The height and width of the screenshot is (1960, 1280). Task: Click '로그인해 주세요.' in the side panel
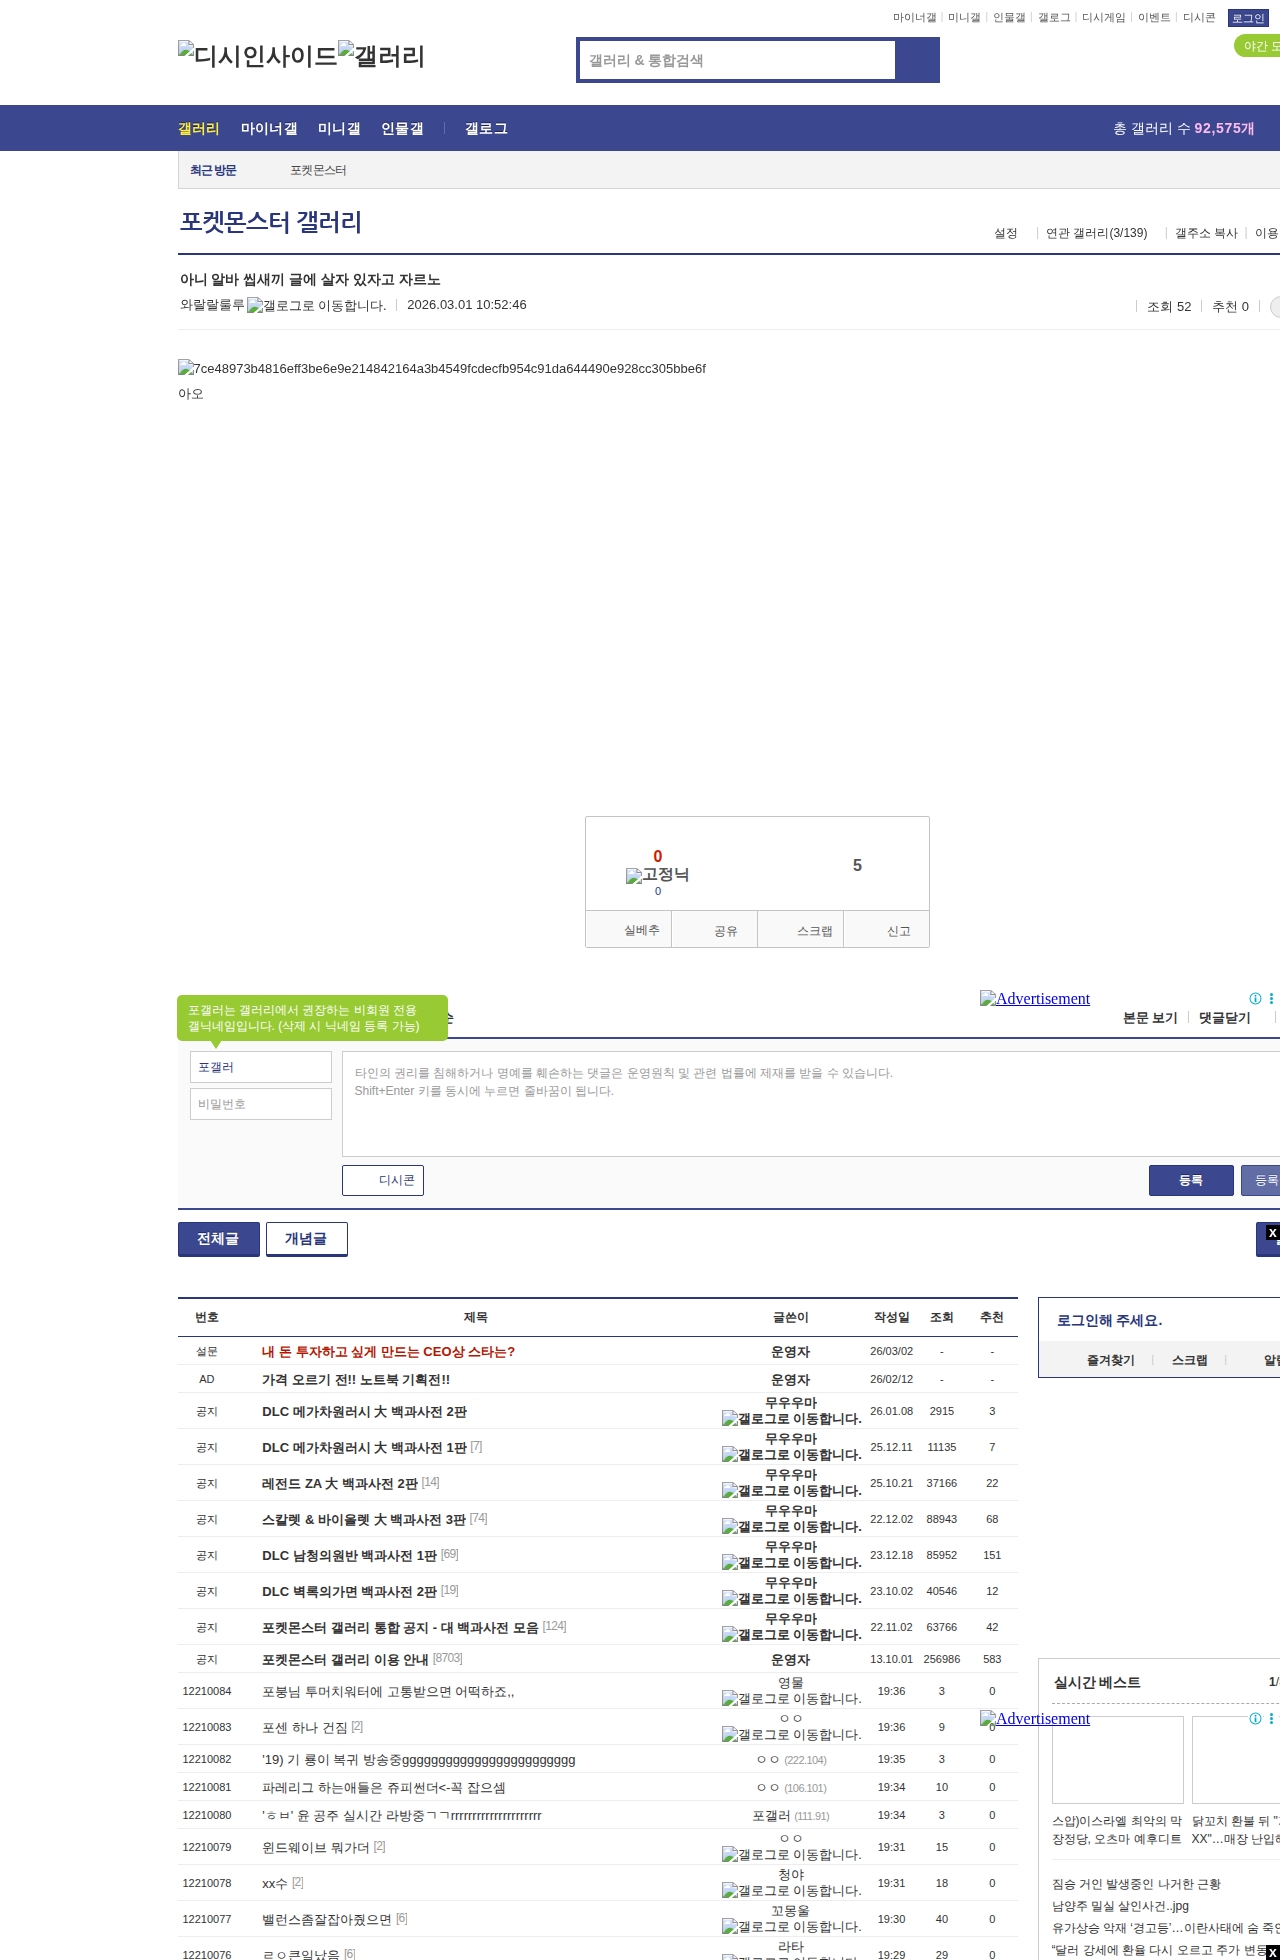point(1109,1321)
